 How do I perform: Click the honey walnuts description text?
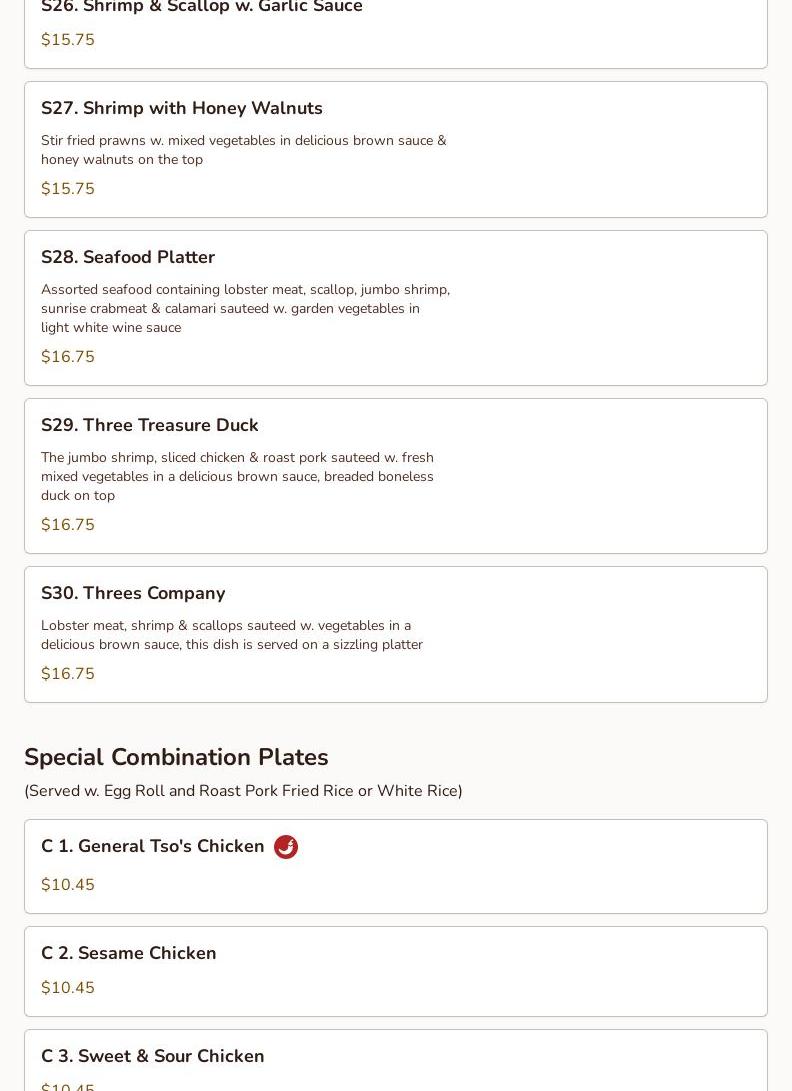pyautogui.click(x=244, y=150)
